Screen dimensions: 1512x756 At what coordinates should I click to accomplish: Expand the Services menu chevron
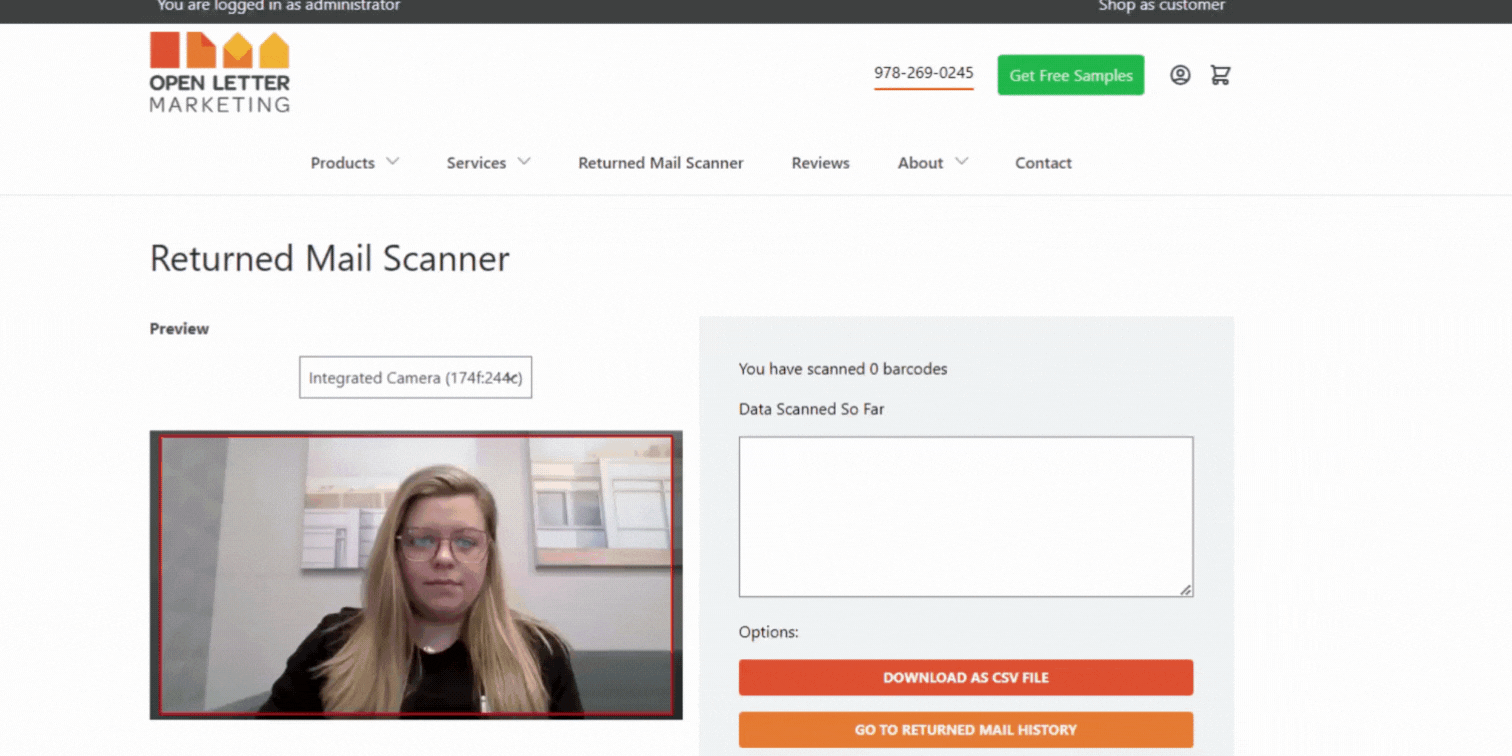pos(524,162)
